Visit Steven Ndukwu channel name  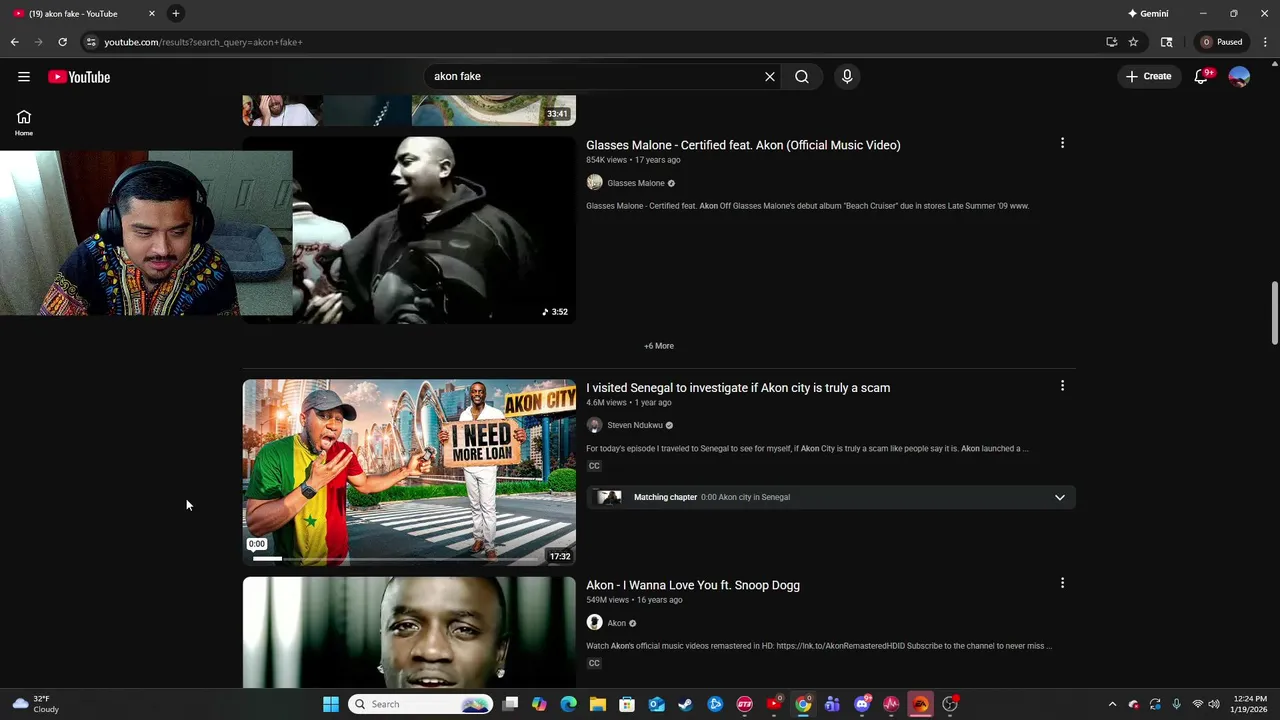pyautogui.click(x=635, y=425)
